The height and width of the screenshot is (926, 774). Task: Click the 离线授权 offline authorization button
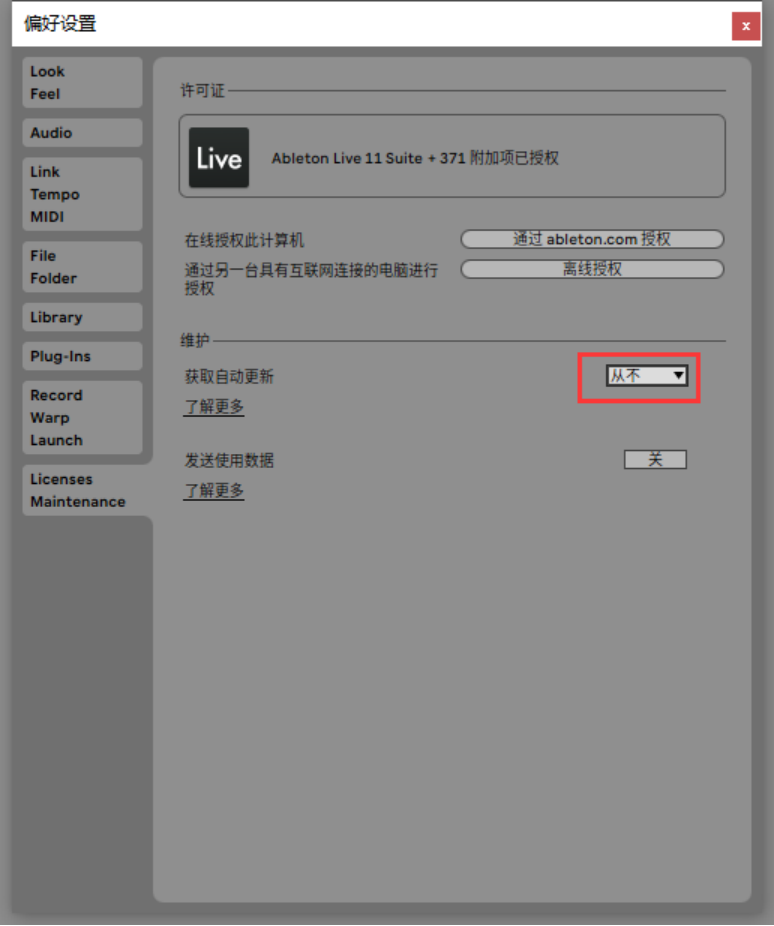[592, 269]
